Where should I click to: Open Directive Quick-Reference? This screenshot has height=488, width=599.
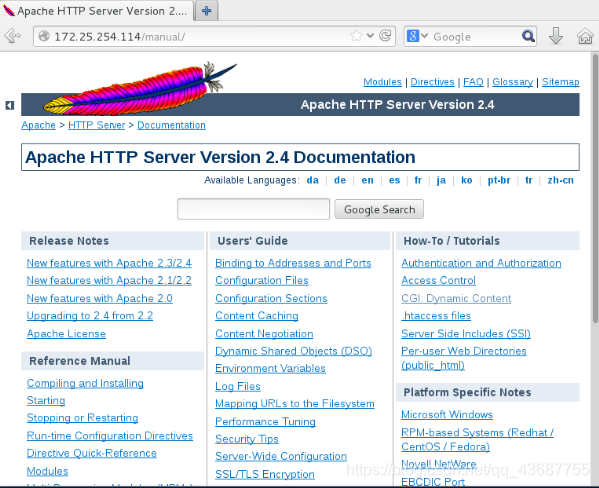point(92,453)
